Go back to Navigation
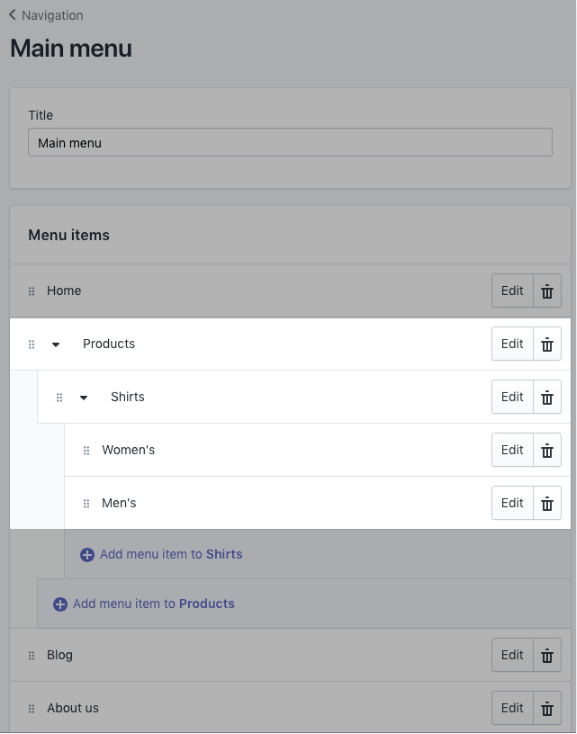This screenshot has width=577, height=734. click(46, 15)
